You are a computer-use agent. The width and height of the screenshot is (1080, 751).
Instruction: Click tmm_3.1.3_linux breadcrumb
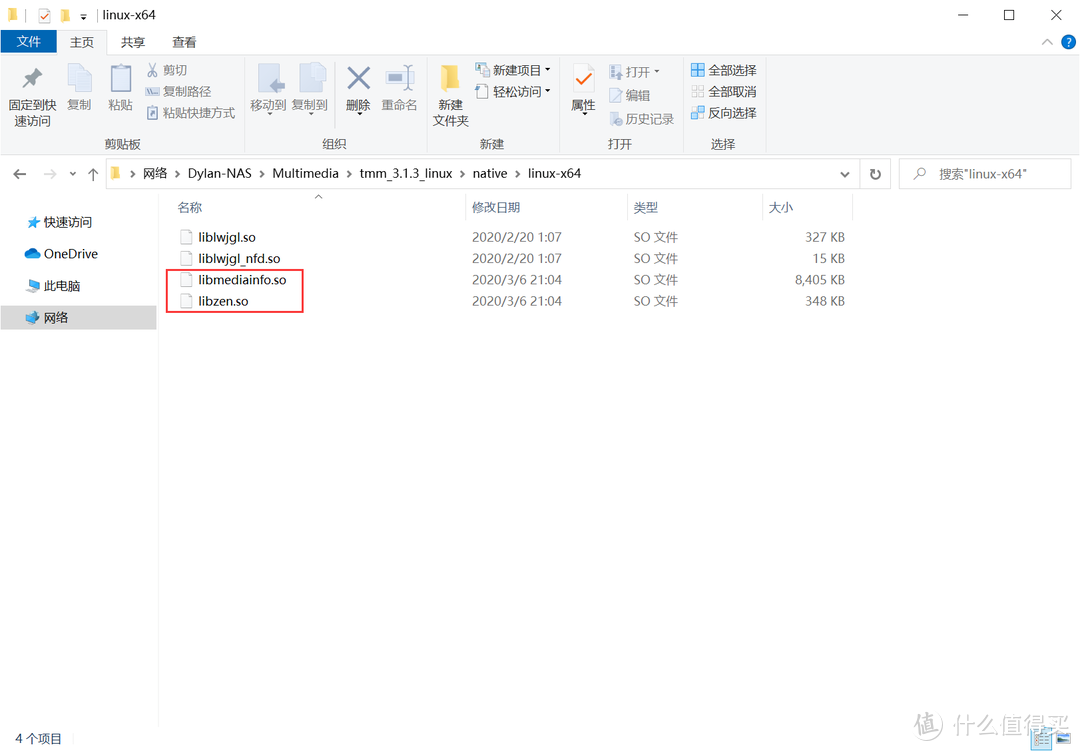point(406,174)
